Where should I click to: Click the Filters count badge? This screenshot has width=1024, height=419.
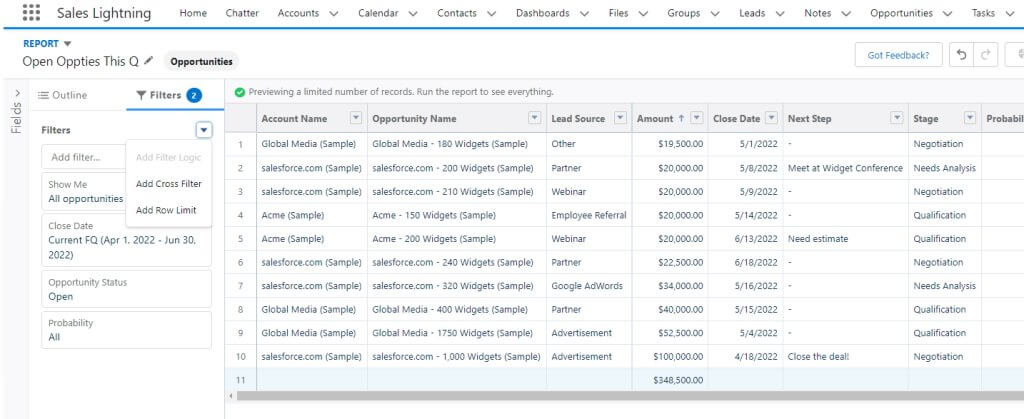click(x=194, y=95)
